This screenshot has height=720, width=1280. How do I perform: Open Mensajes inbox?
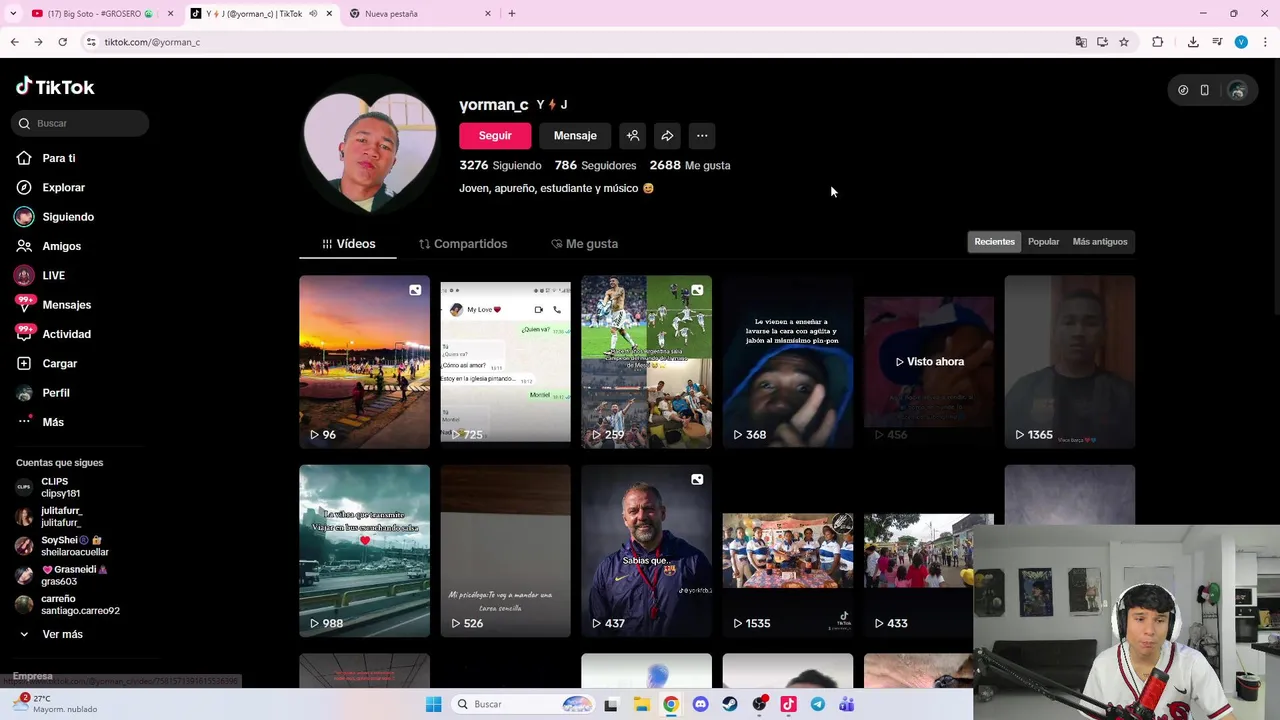[x=53, y=305]
